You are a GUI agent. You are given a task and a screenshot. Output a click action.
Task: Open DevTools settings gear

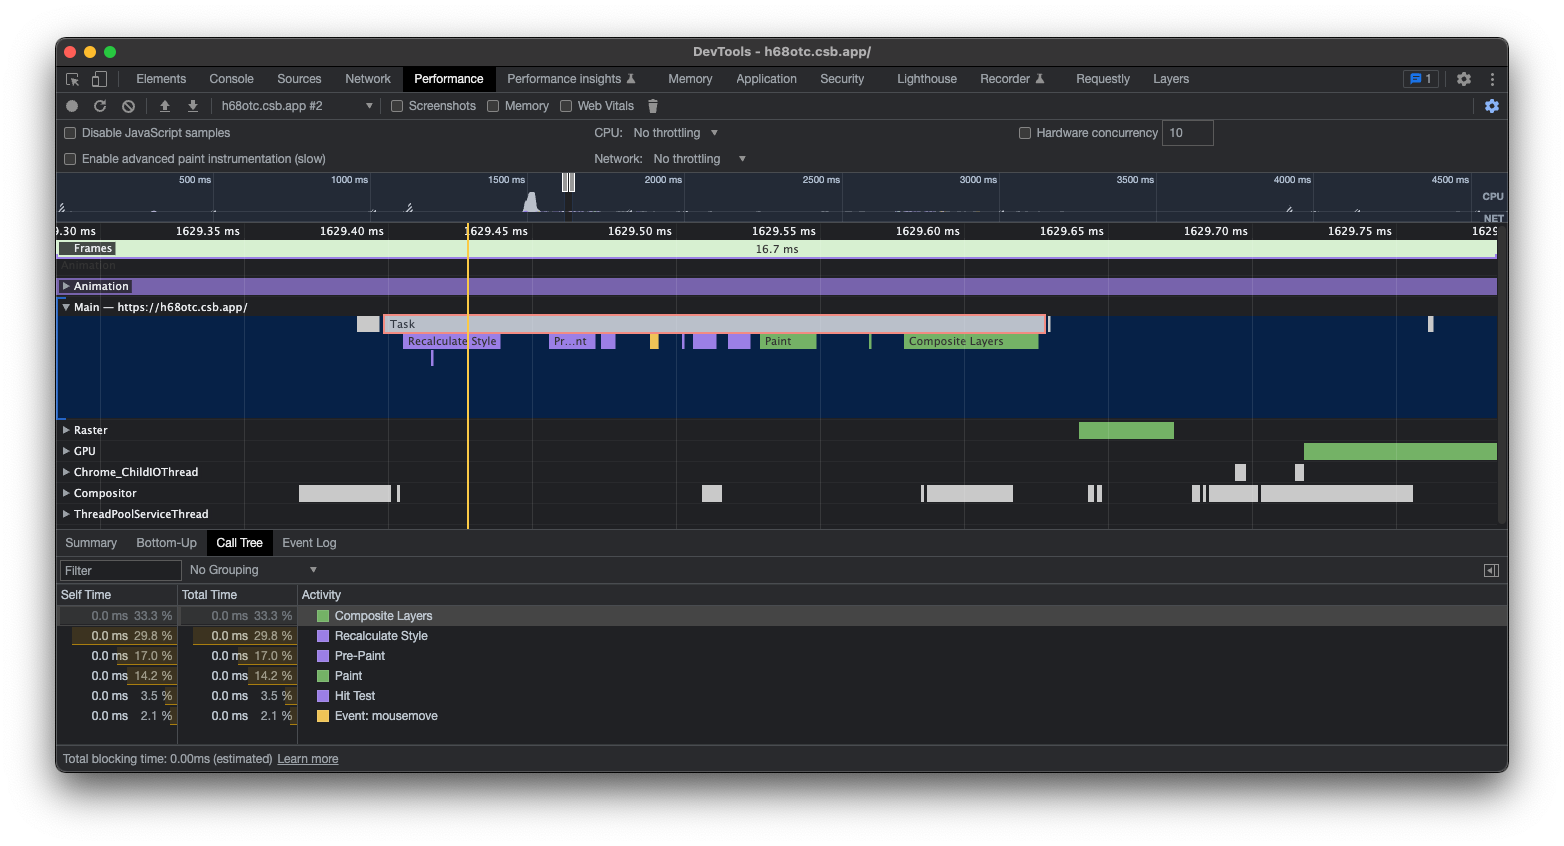point(1463,78)
